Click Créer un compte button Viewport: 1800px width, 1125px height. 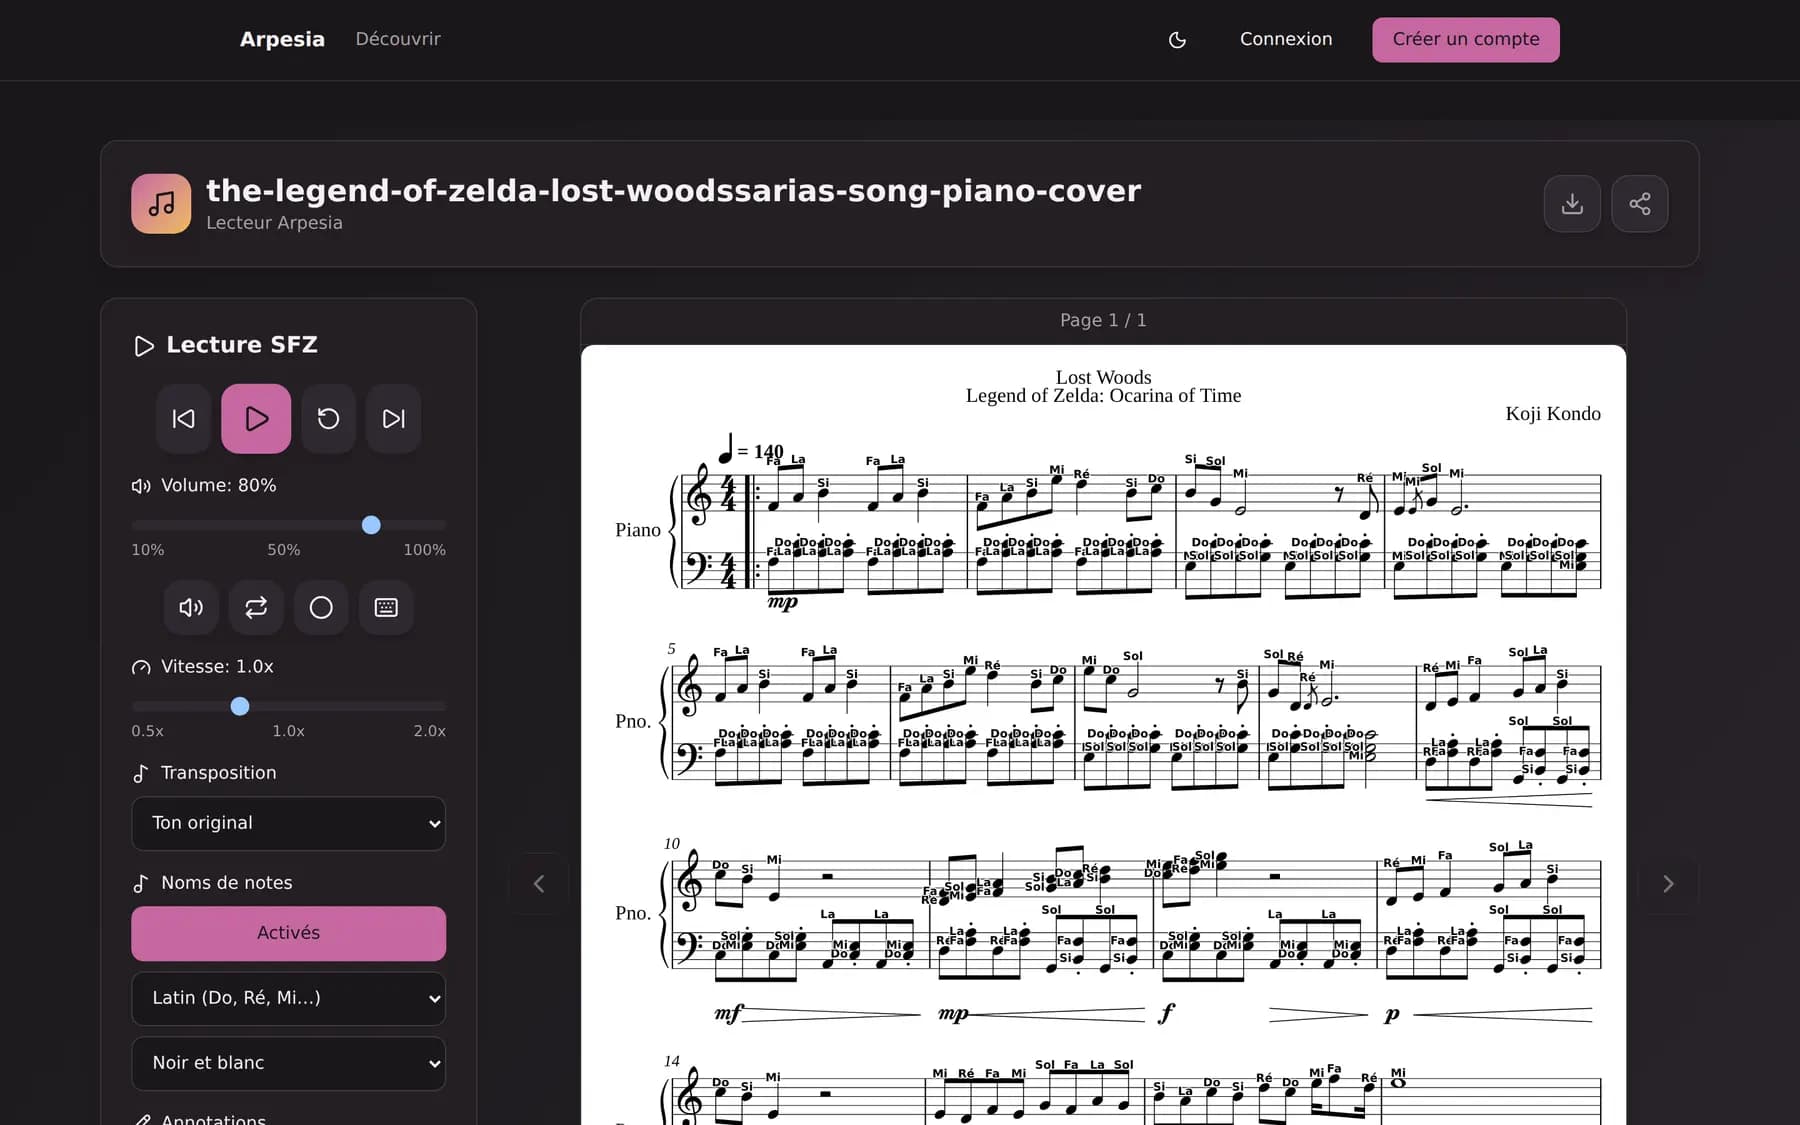[x=1466, y=40]
